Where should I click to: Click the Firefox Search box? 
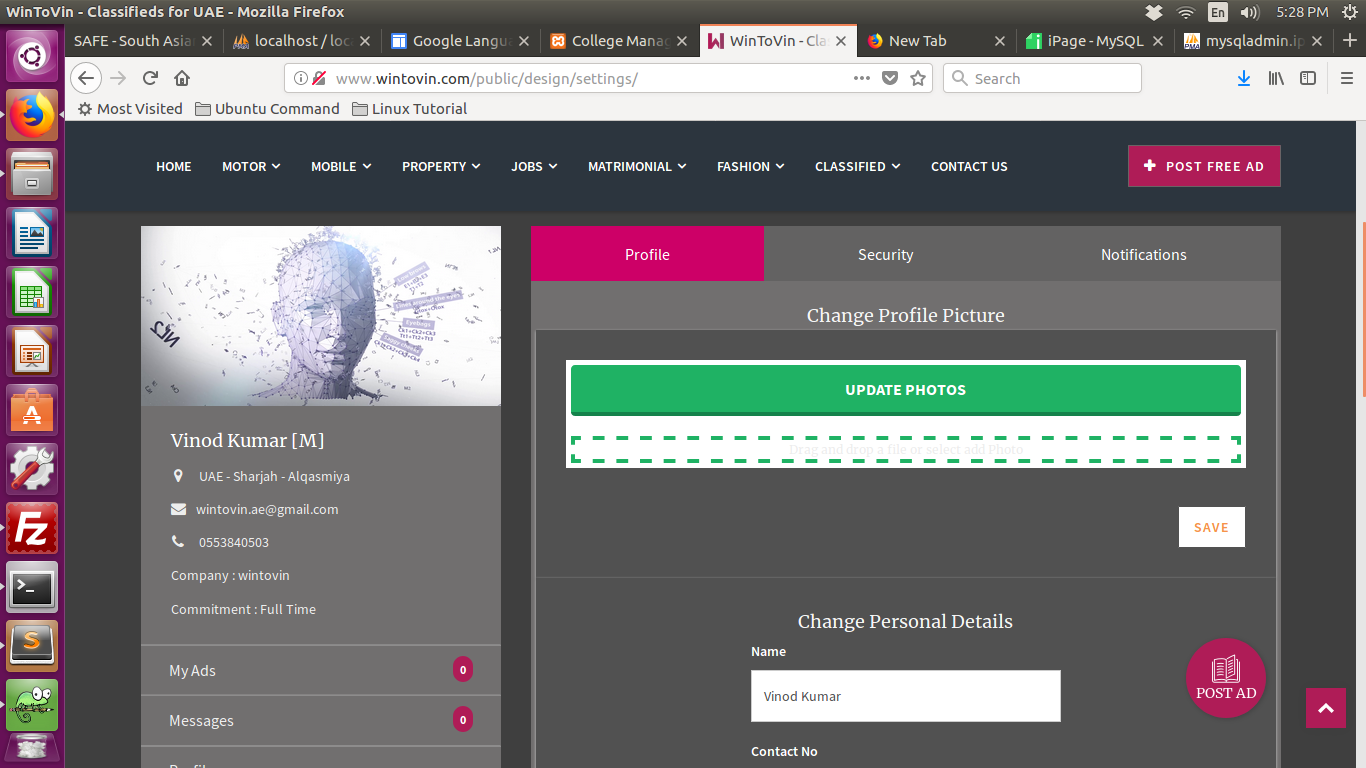tap(1042, 78)
